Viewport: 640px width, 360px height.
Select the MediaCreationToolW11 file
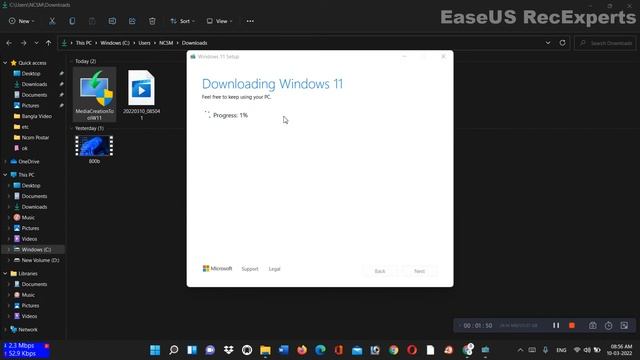tap(94, 95)
